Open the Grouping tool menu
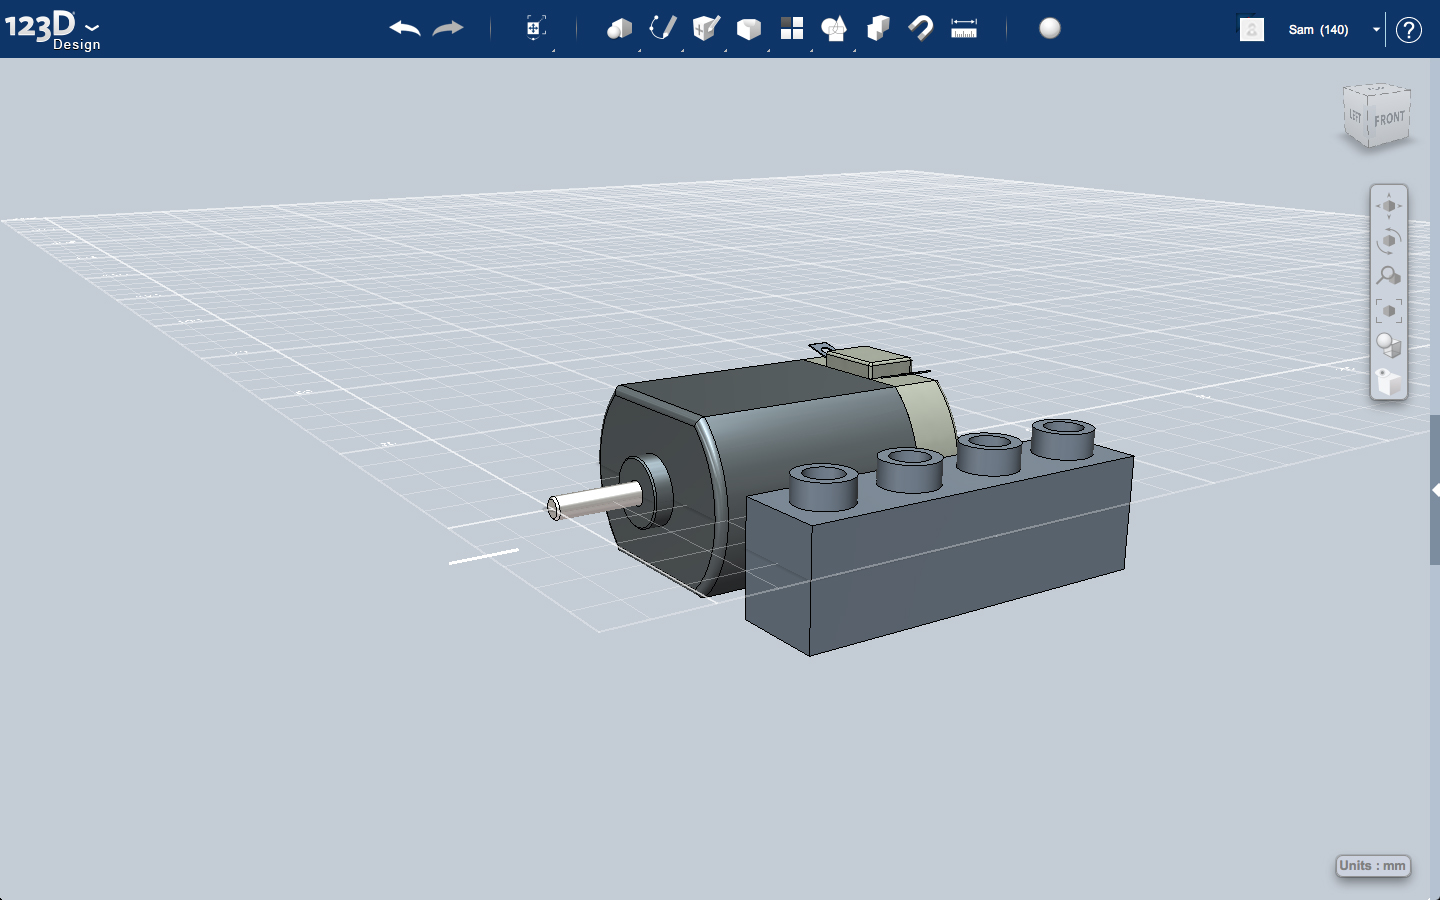Image resolution: width=1440 pixels, height=900 pixels. pyautogui.click(x=834, y=28)
